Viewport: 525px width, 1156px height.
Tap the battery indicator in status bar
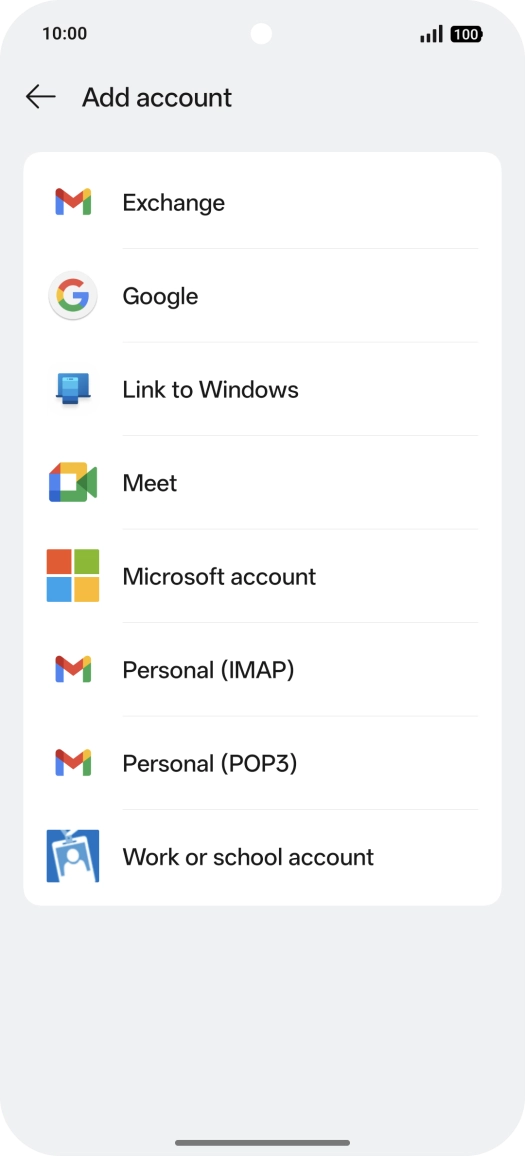coord(466,34)
